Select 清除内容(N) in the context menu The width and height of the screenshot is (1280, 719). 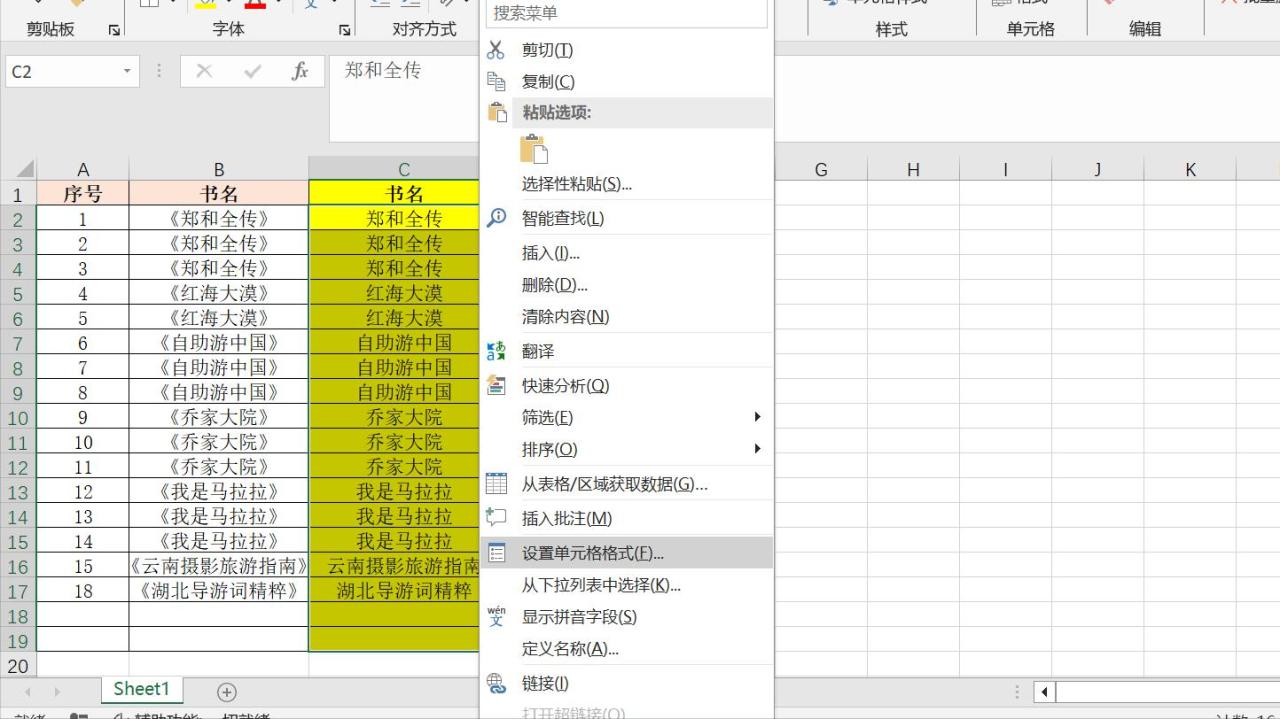coord(626,317)
